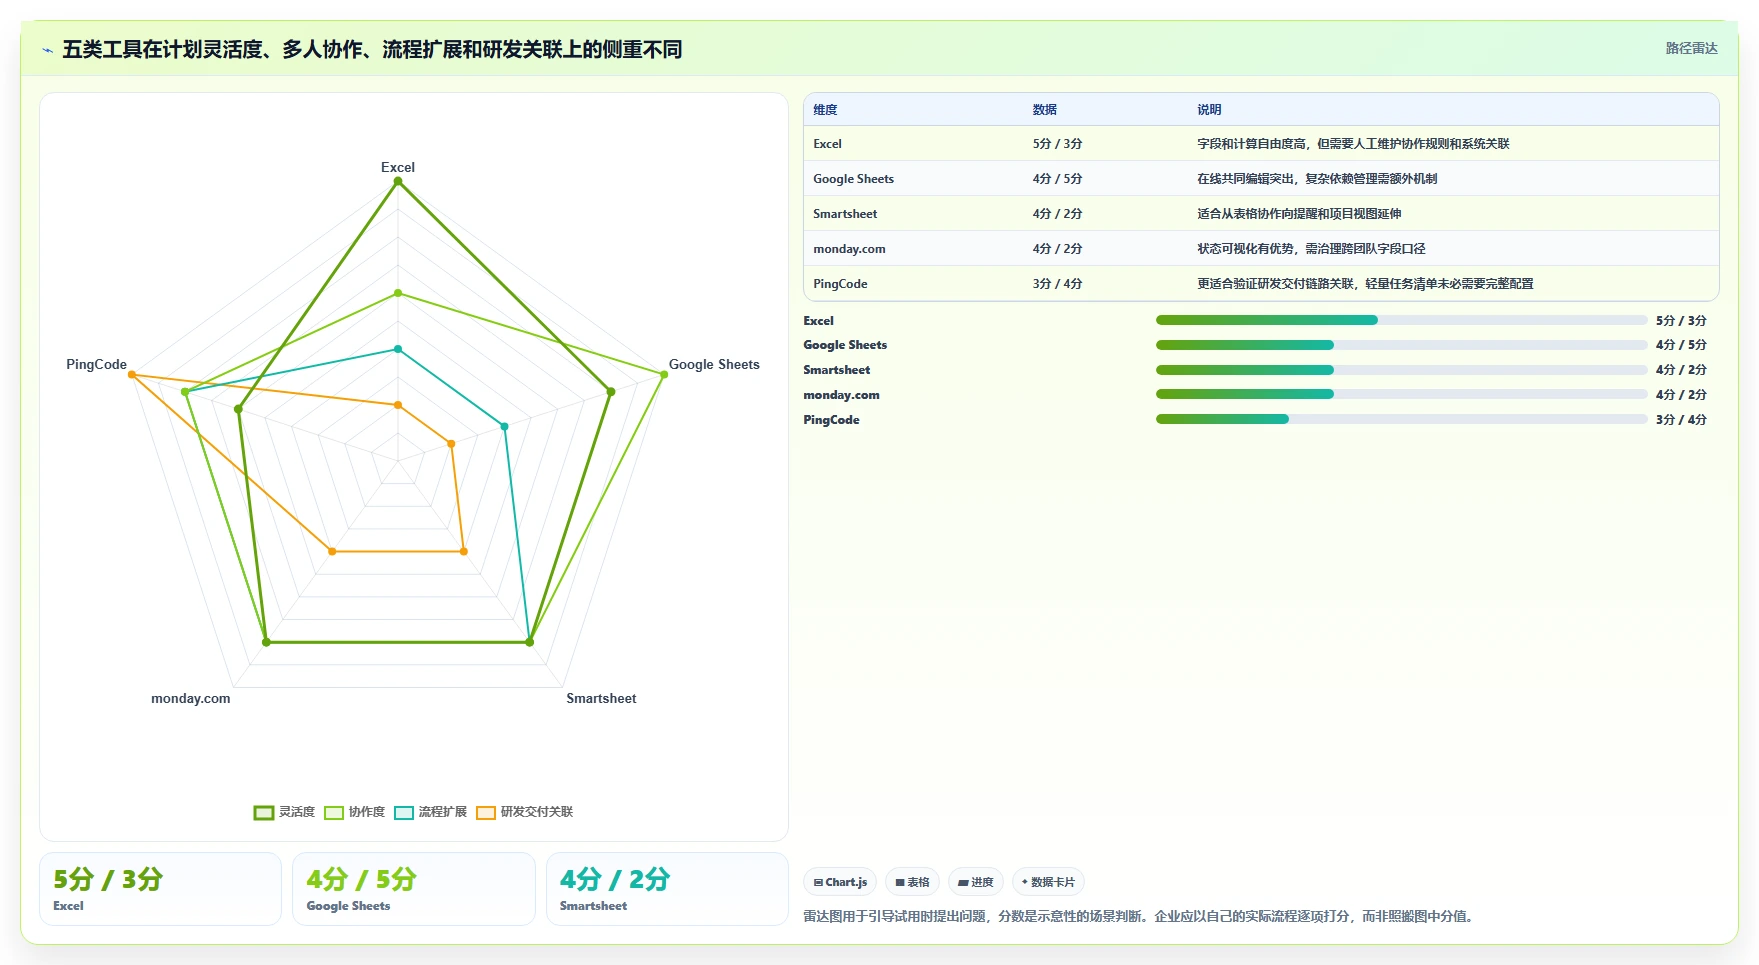Click the Smartsheet progress bar
Screen dimensions: 1759x965
(1401, 370)
